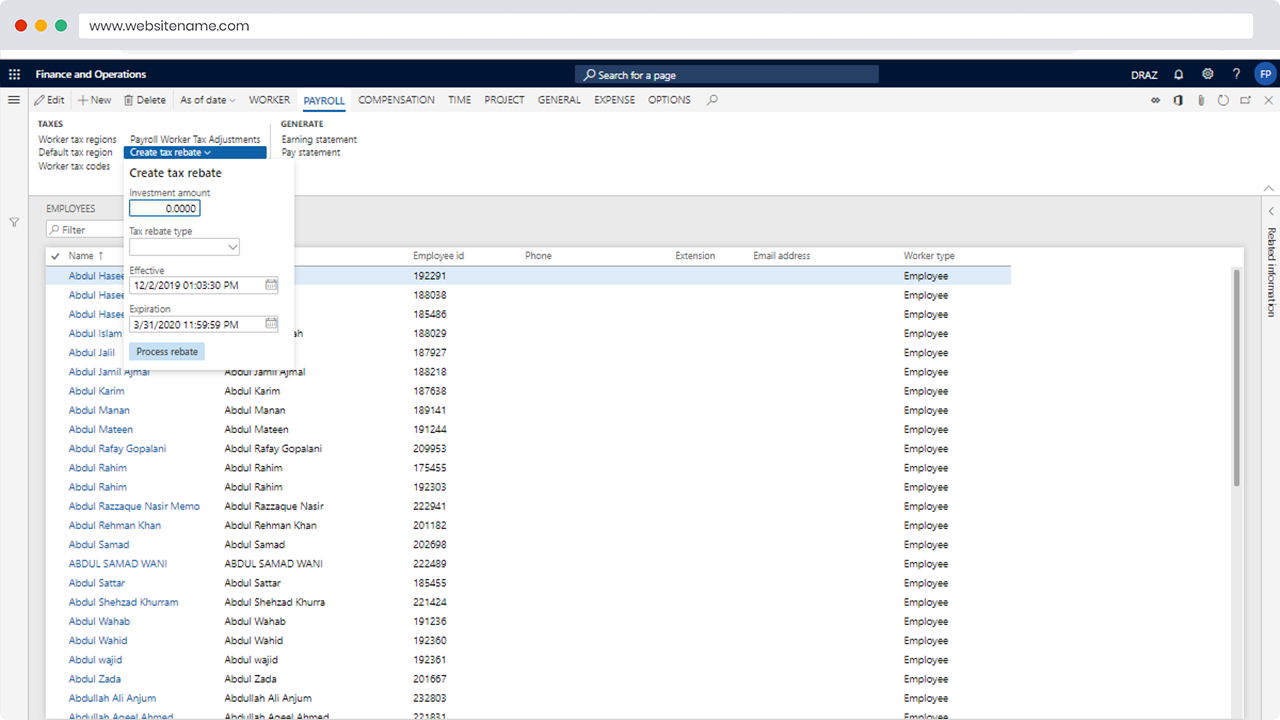Click the action pane search magnifier

coord(712,100)
